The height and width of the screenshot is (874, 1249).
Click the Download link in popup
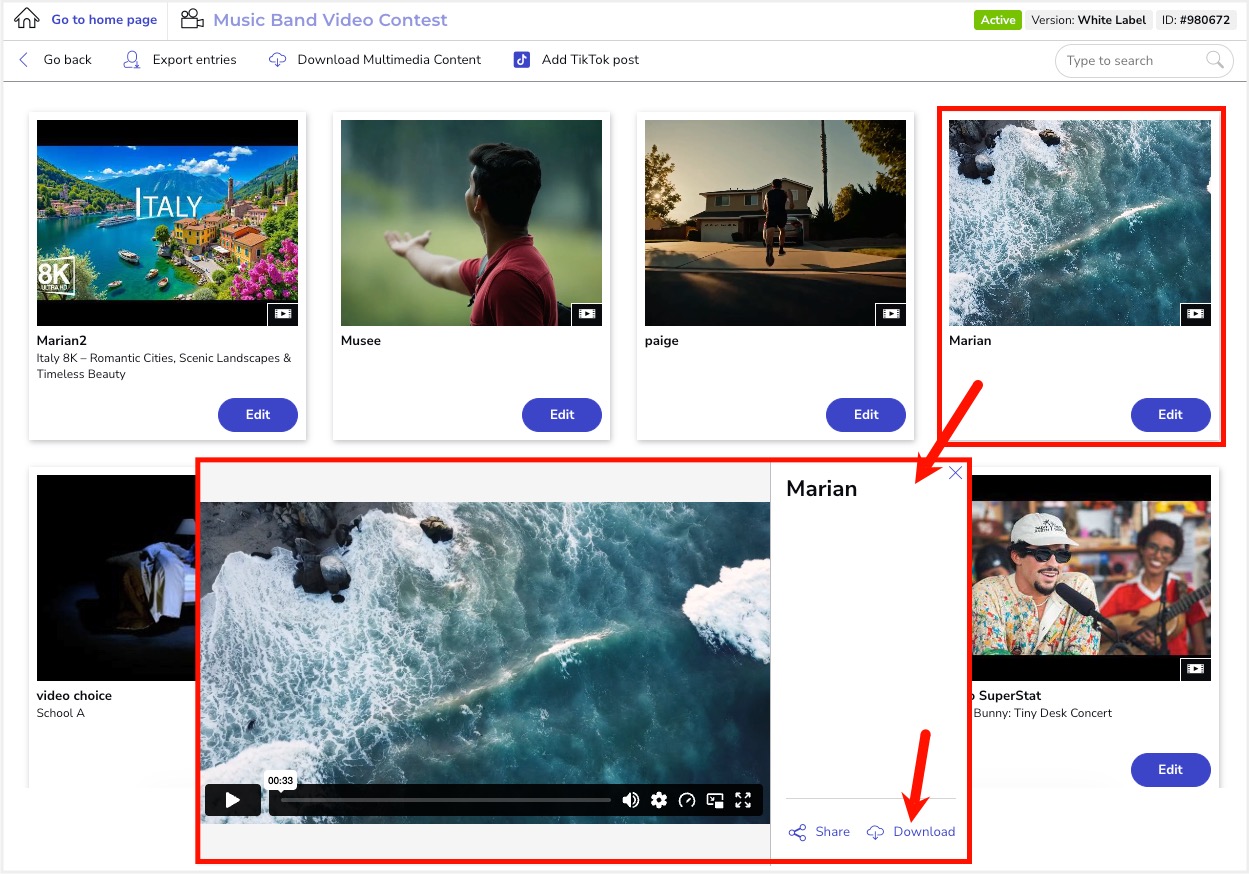(x=925, y=832)
